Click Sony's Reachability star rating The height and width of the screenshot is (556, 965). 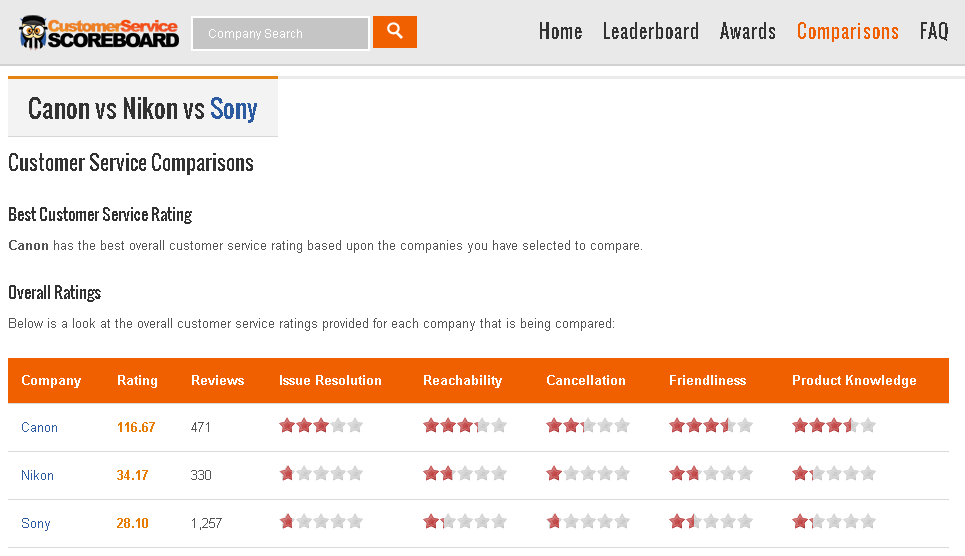point(465,522)
